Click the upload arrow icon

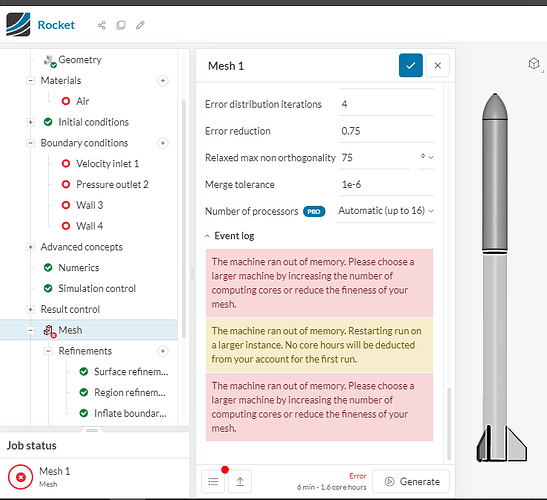coord(240,482)
